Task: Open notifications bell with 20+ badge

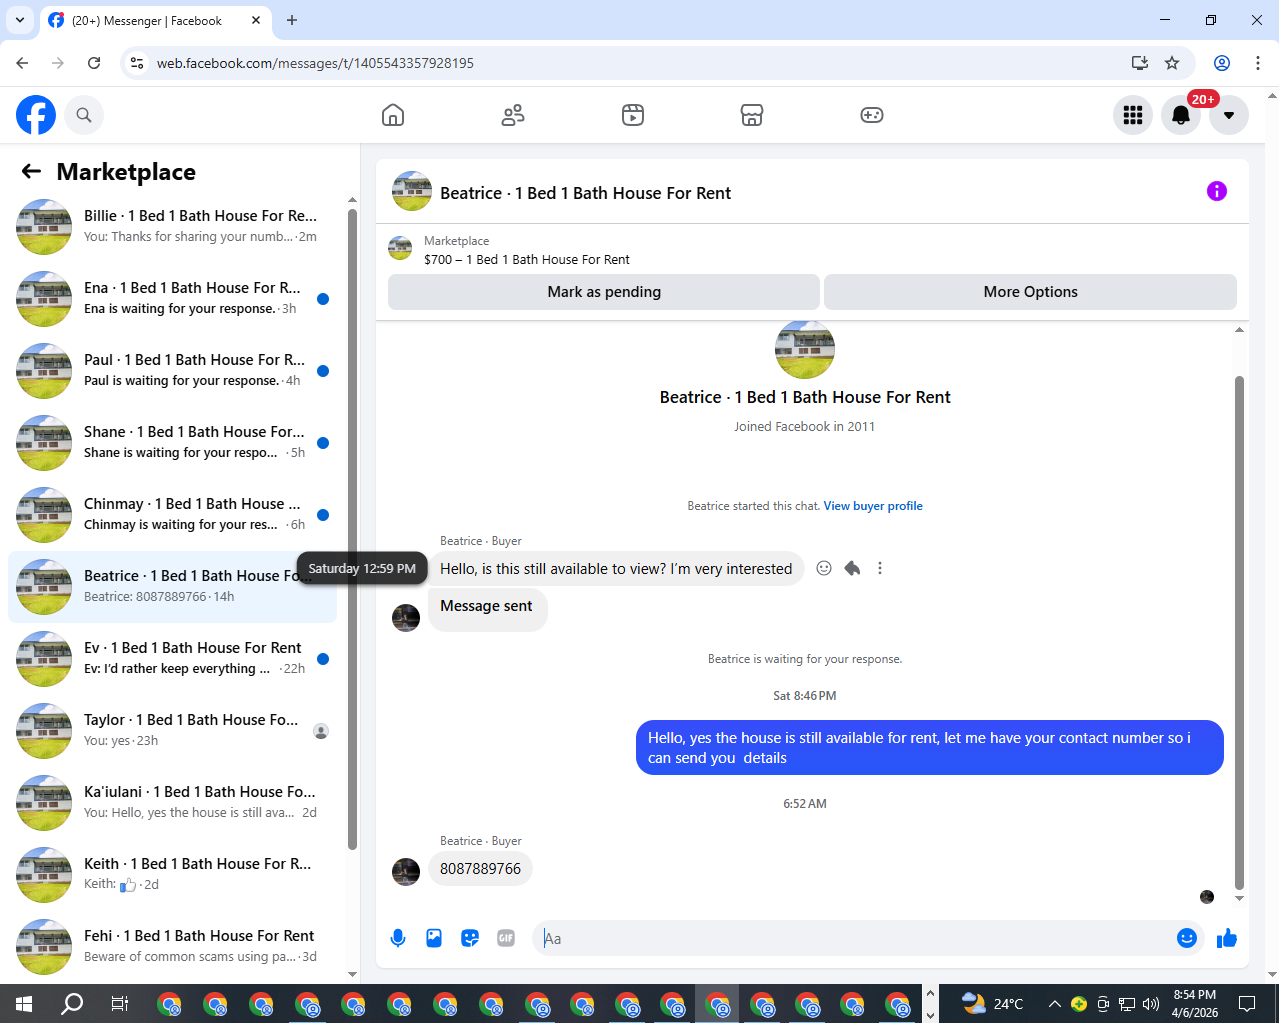Action: pos(1181,115)
